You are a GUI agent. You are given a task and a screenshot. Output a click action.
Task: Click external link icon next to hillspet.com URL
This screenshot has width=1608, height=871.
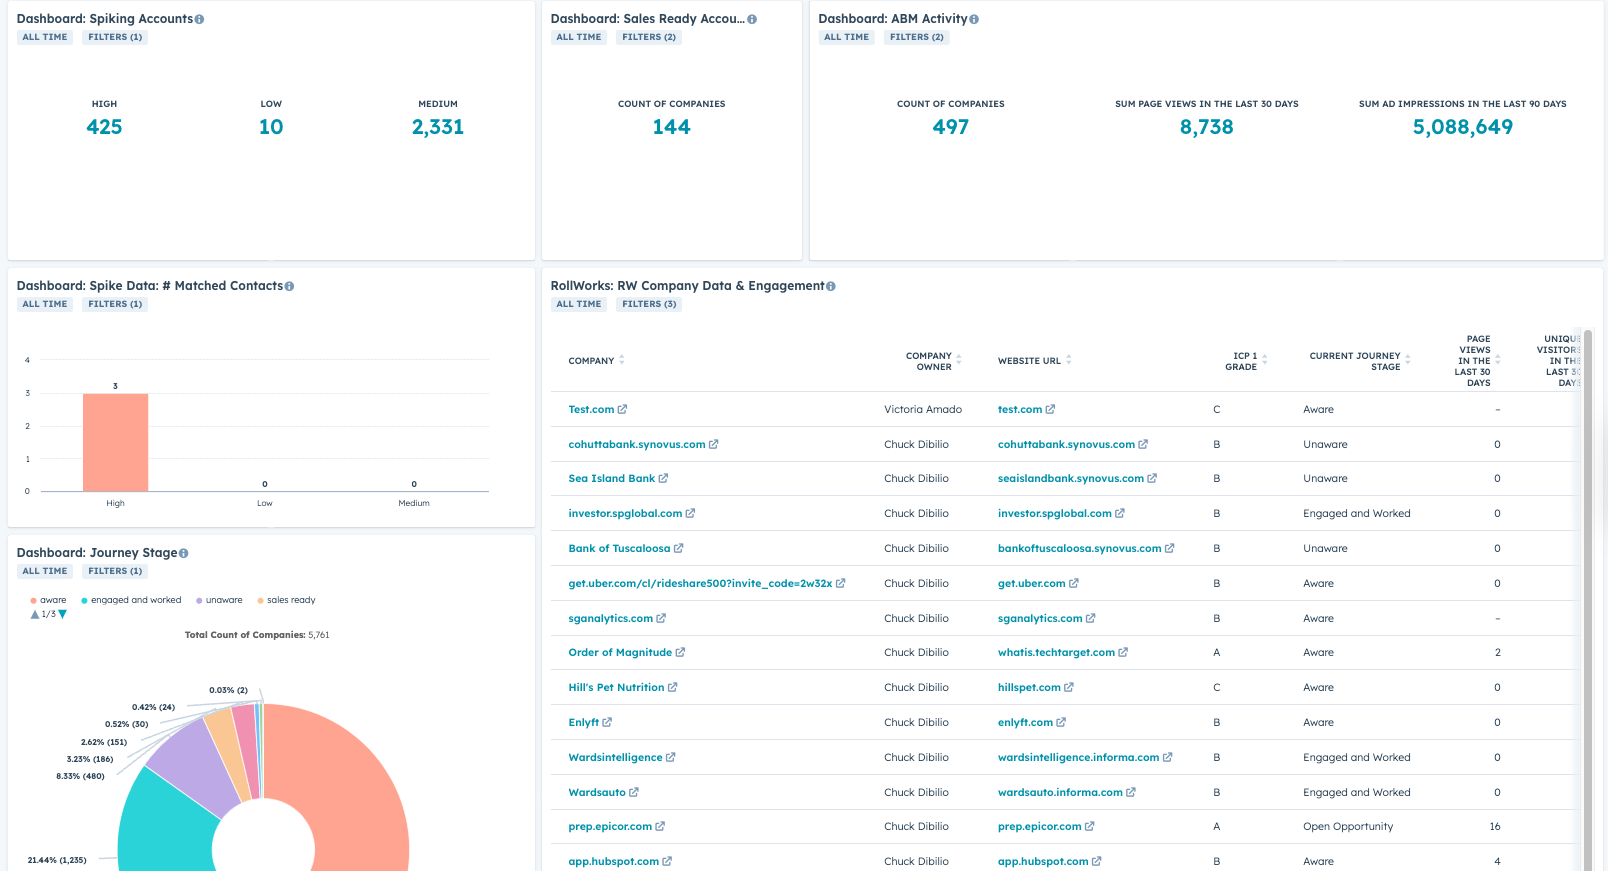[1069, 688]
